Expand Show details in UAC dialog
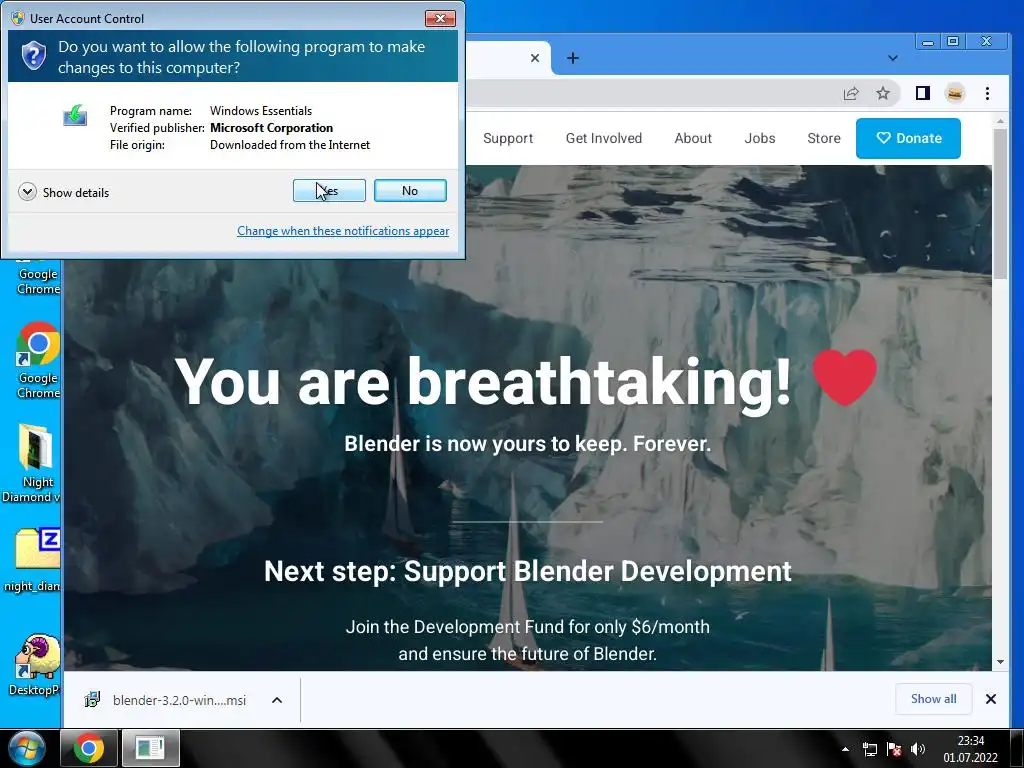This screenshot has width=1024, height=768. (x=64, y=192)
